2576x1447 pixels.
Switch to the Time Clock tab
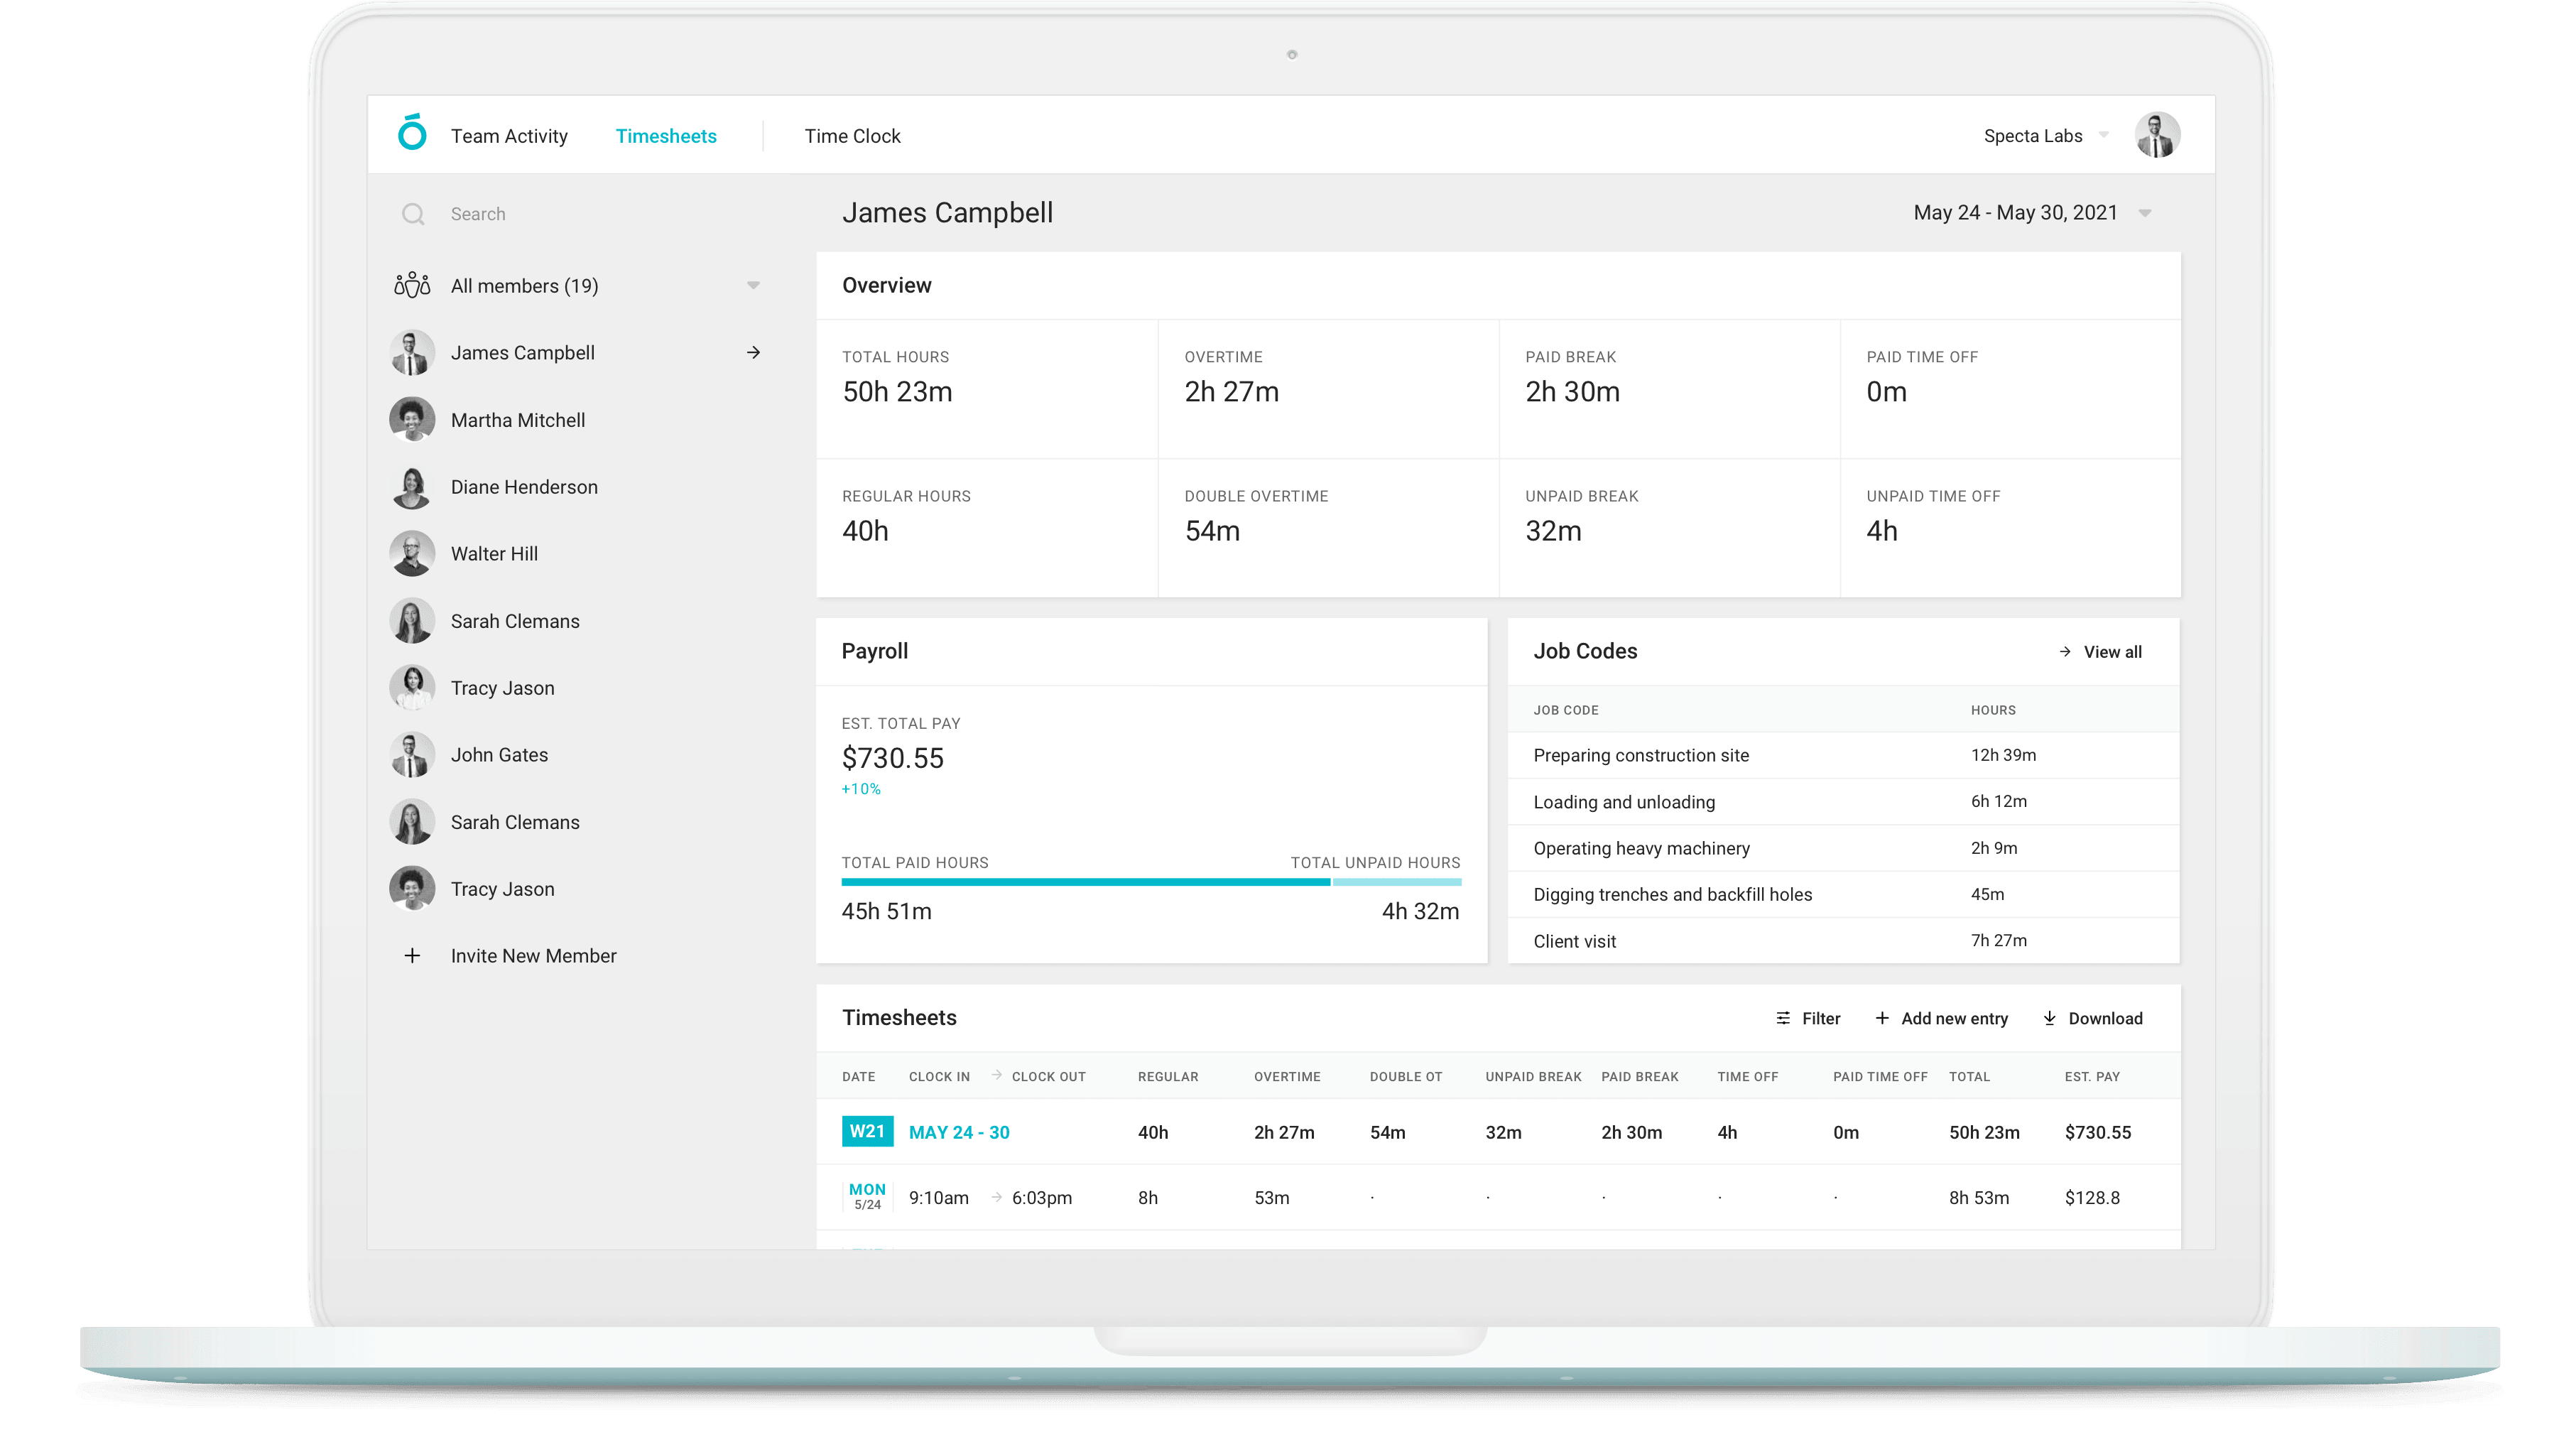pyautogui.click(x=852, y=135)
